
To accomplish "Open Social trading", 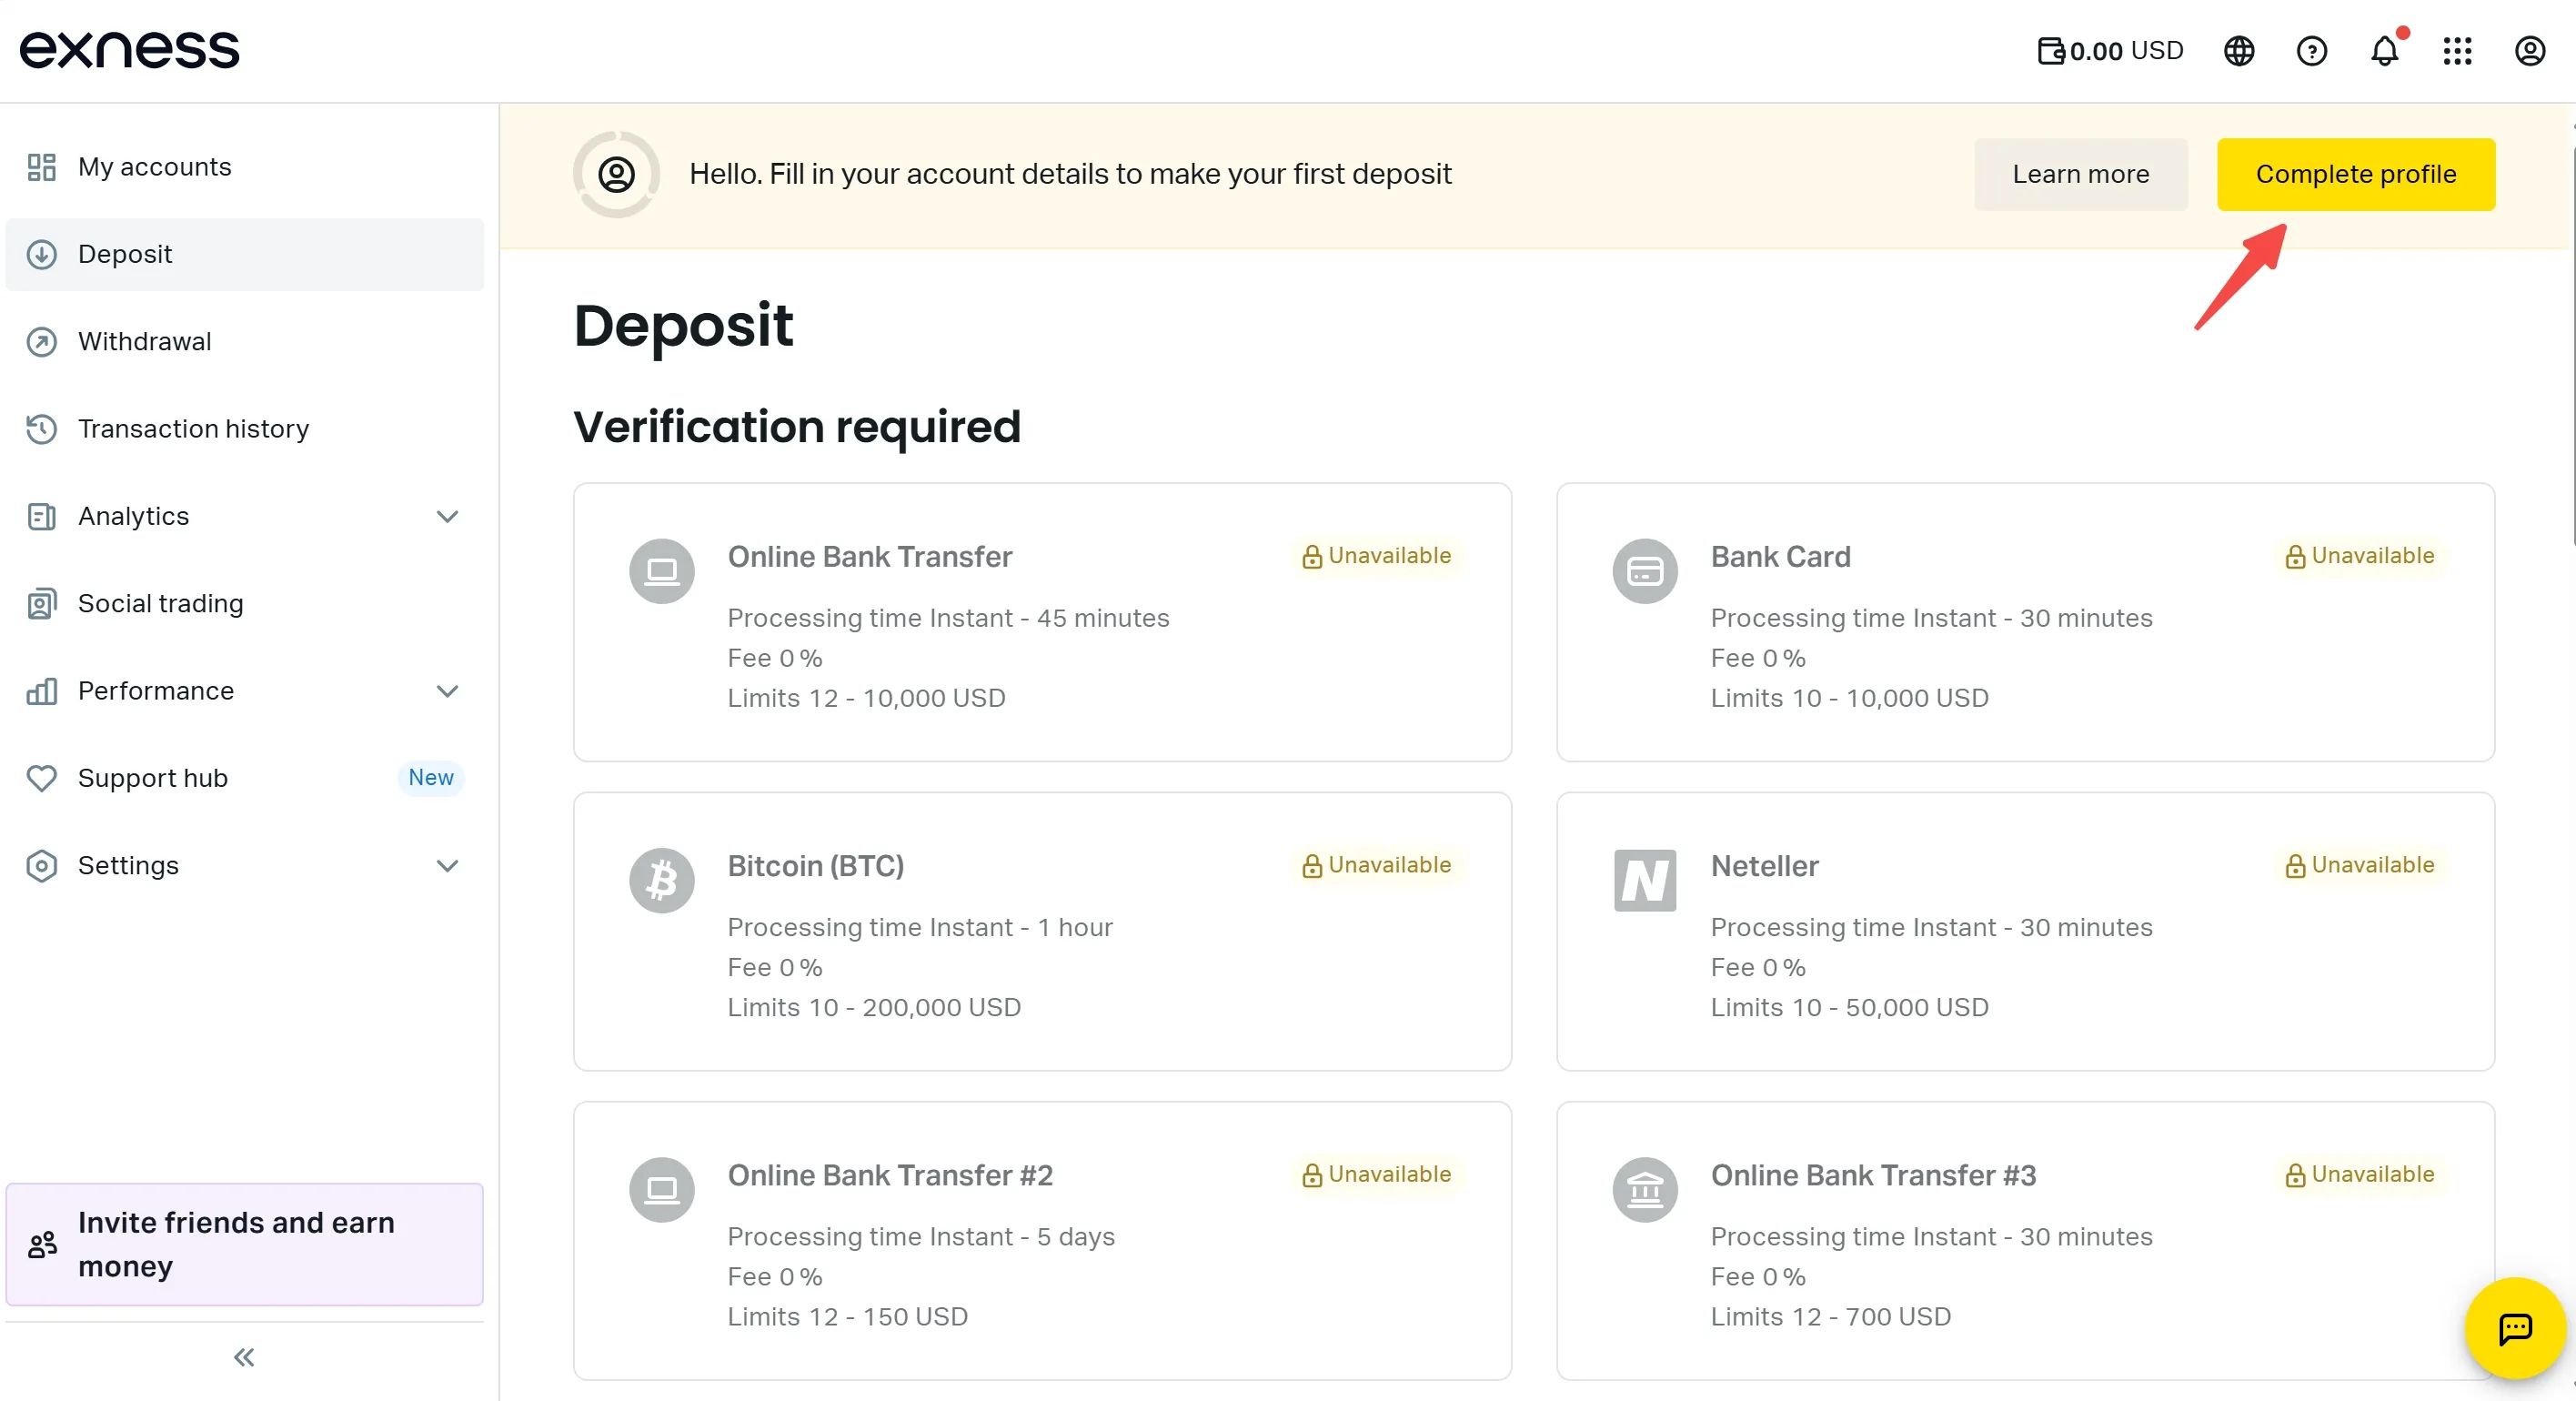I will (x=244, y=603).
